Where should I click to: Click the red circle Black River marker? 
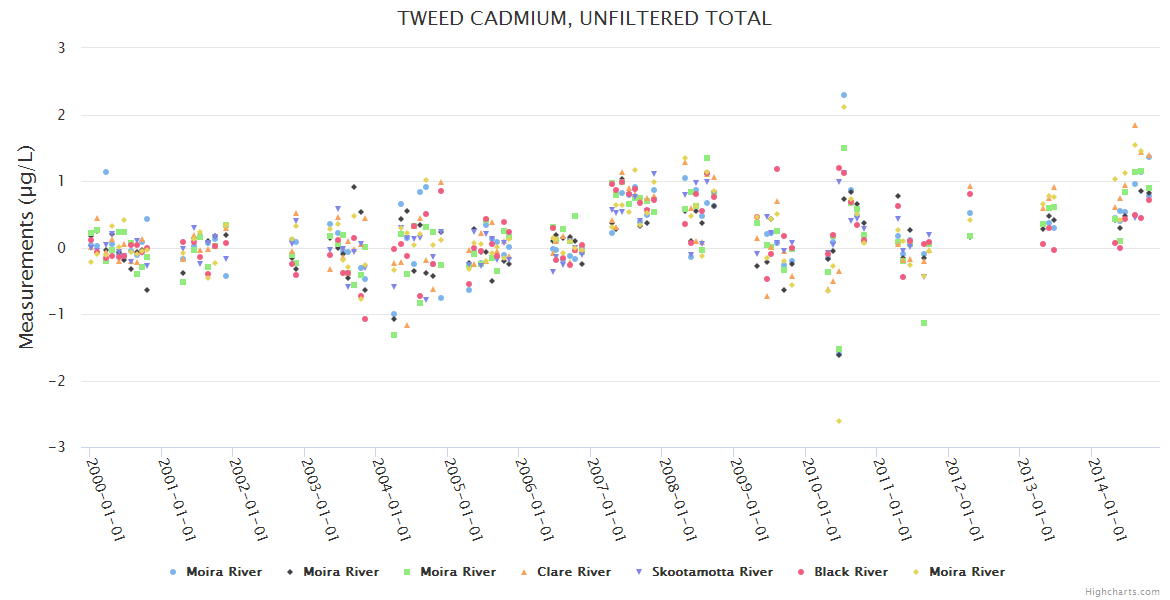pyautogui.click(x=801, y=572)
